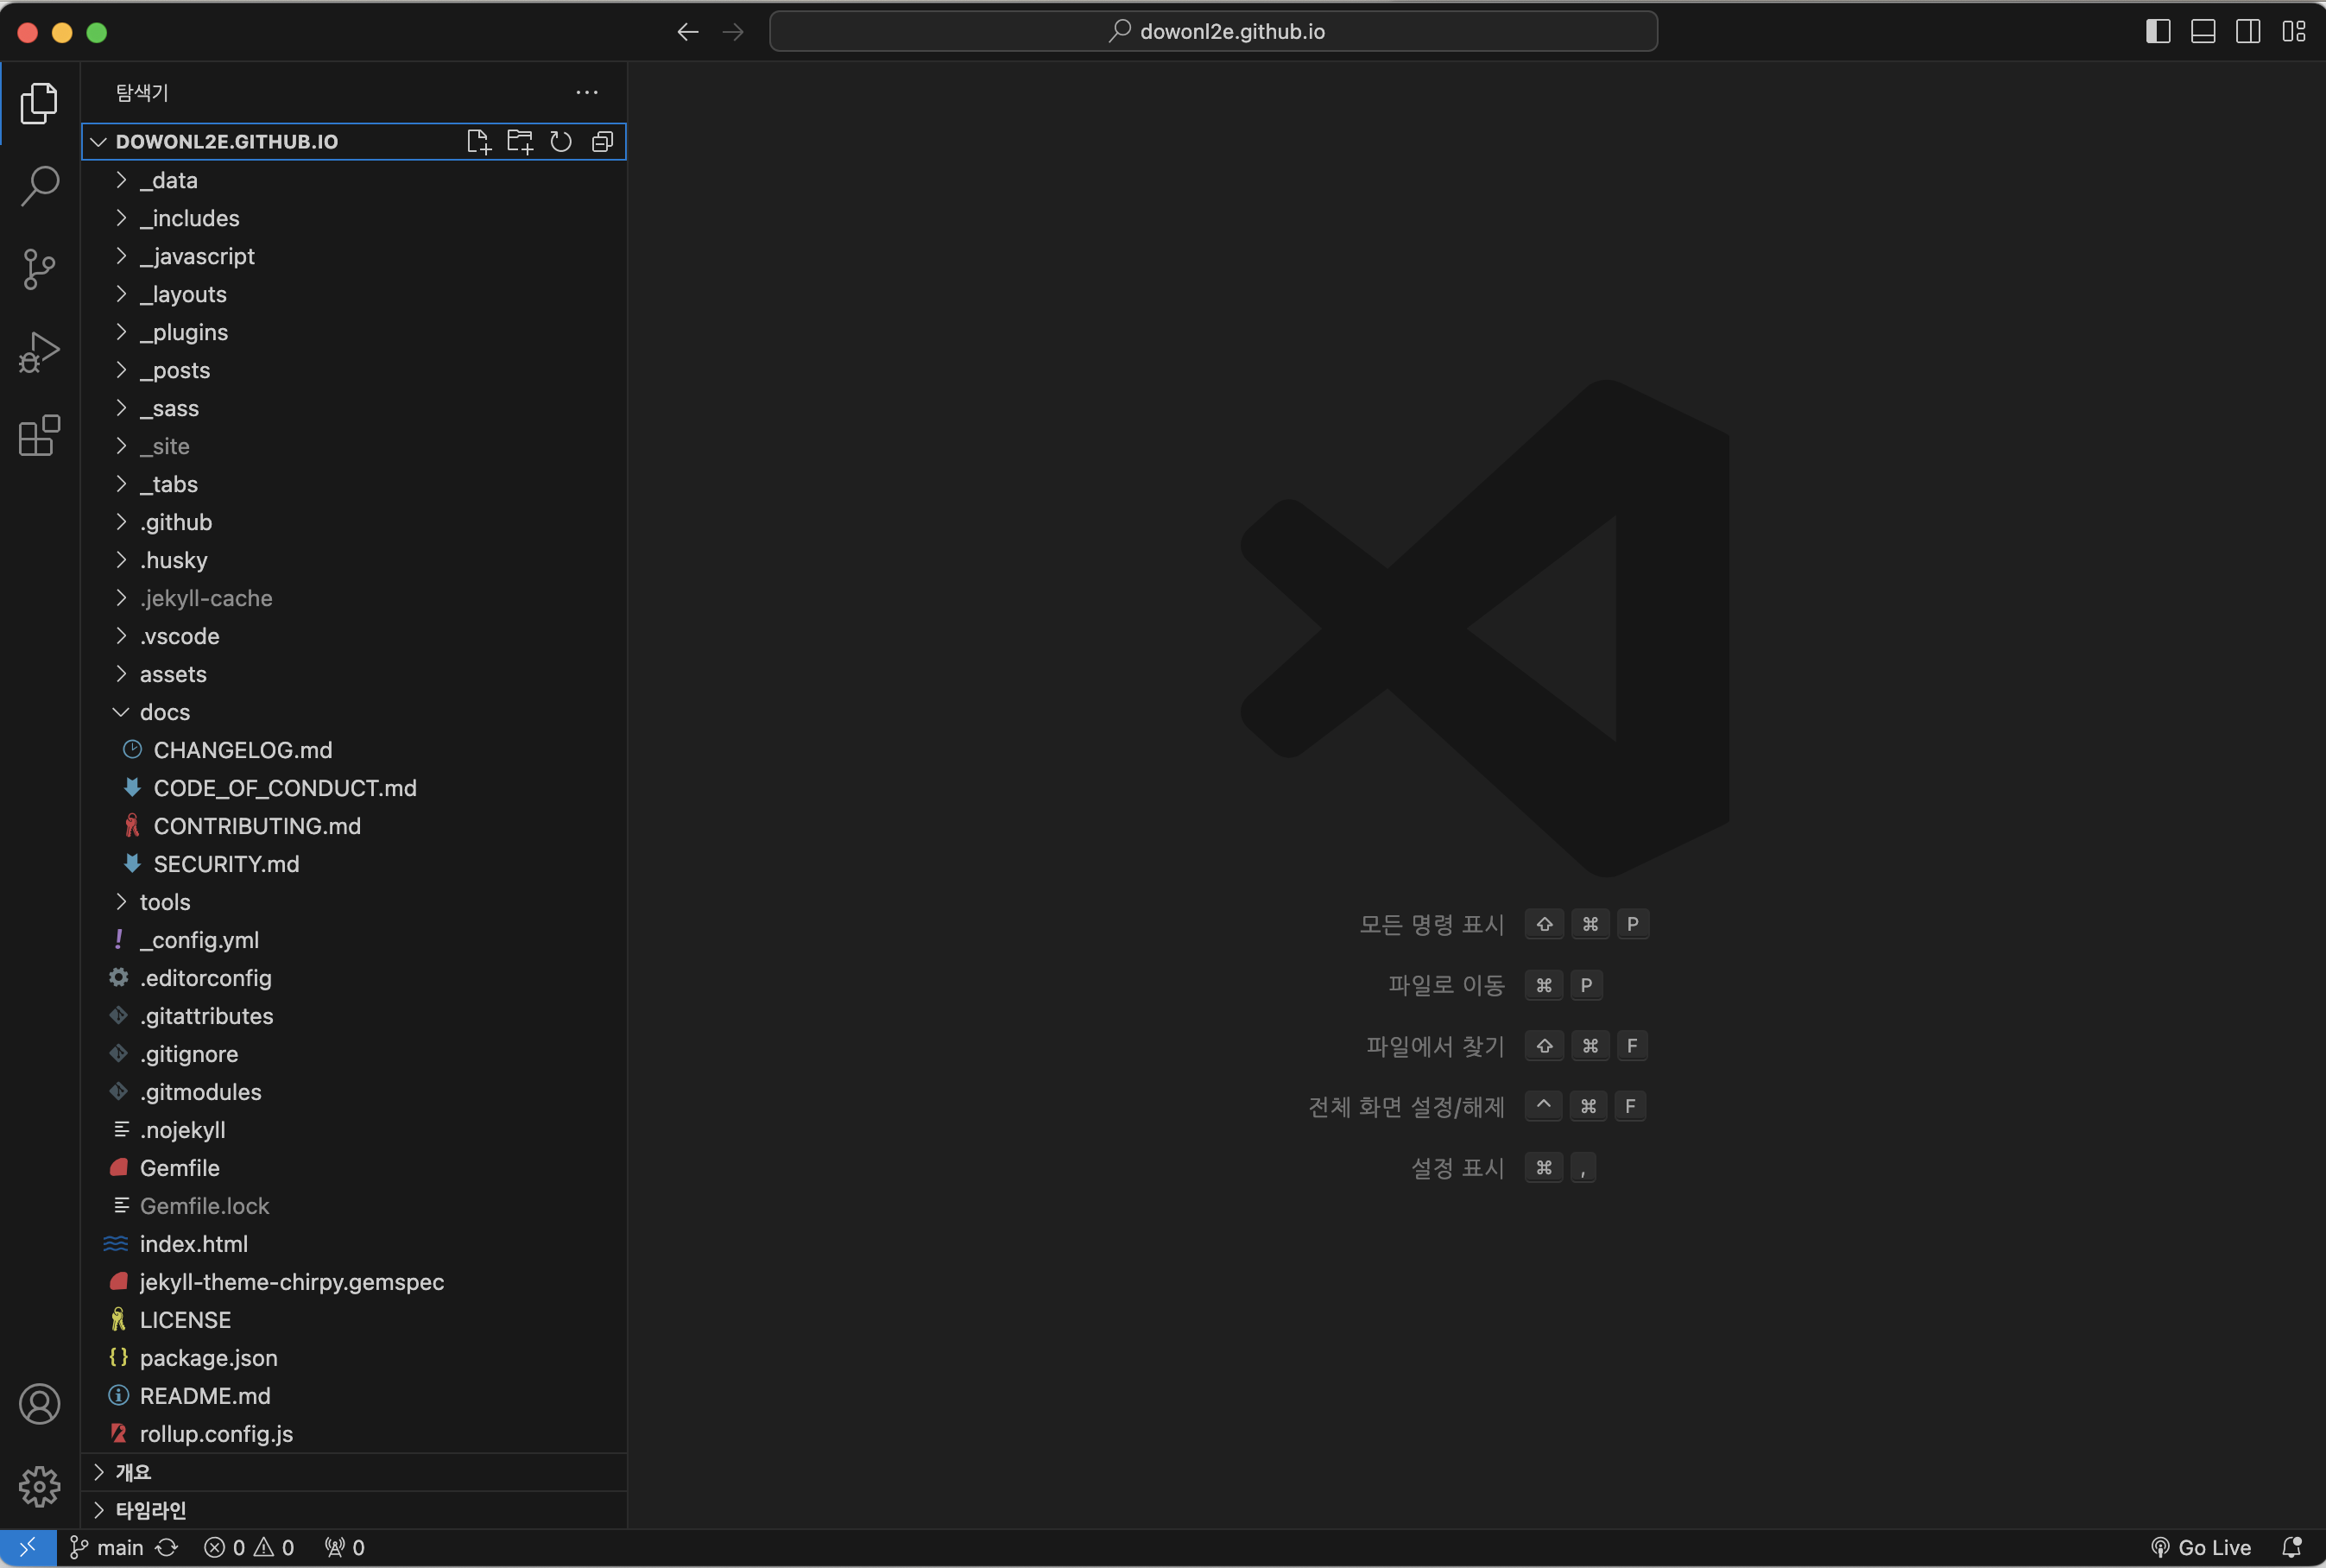Expand the .jekyll-cache folder
The image size is (2326, 1568).
354,599
